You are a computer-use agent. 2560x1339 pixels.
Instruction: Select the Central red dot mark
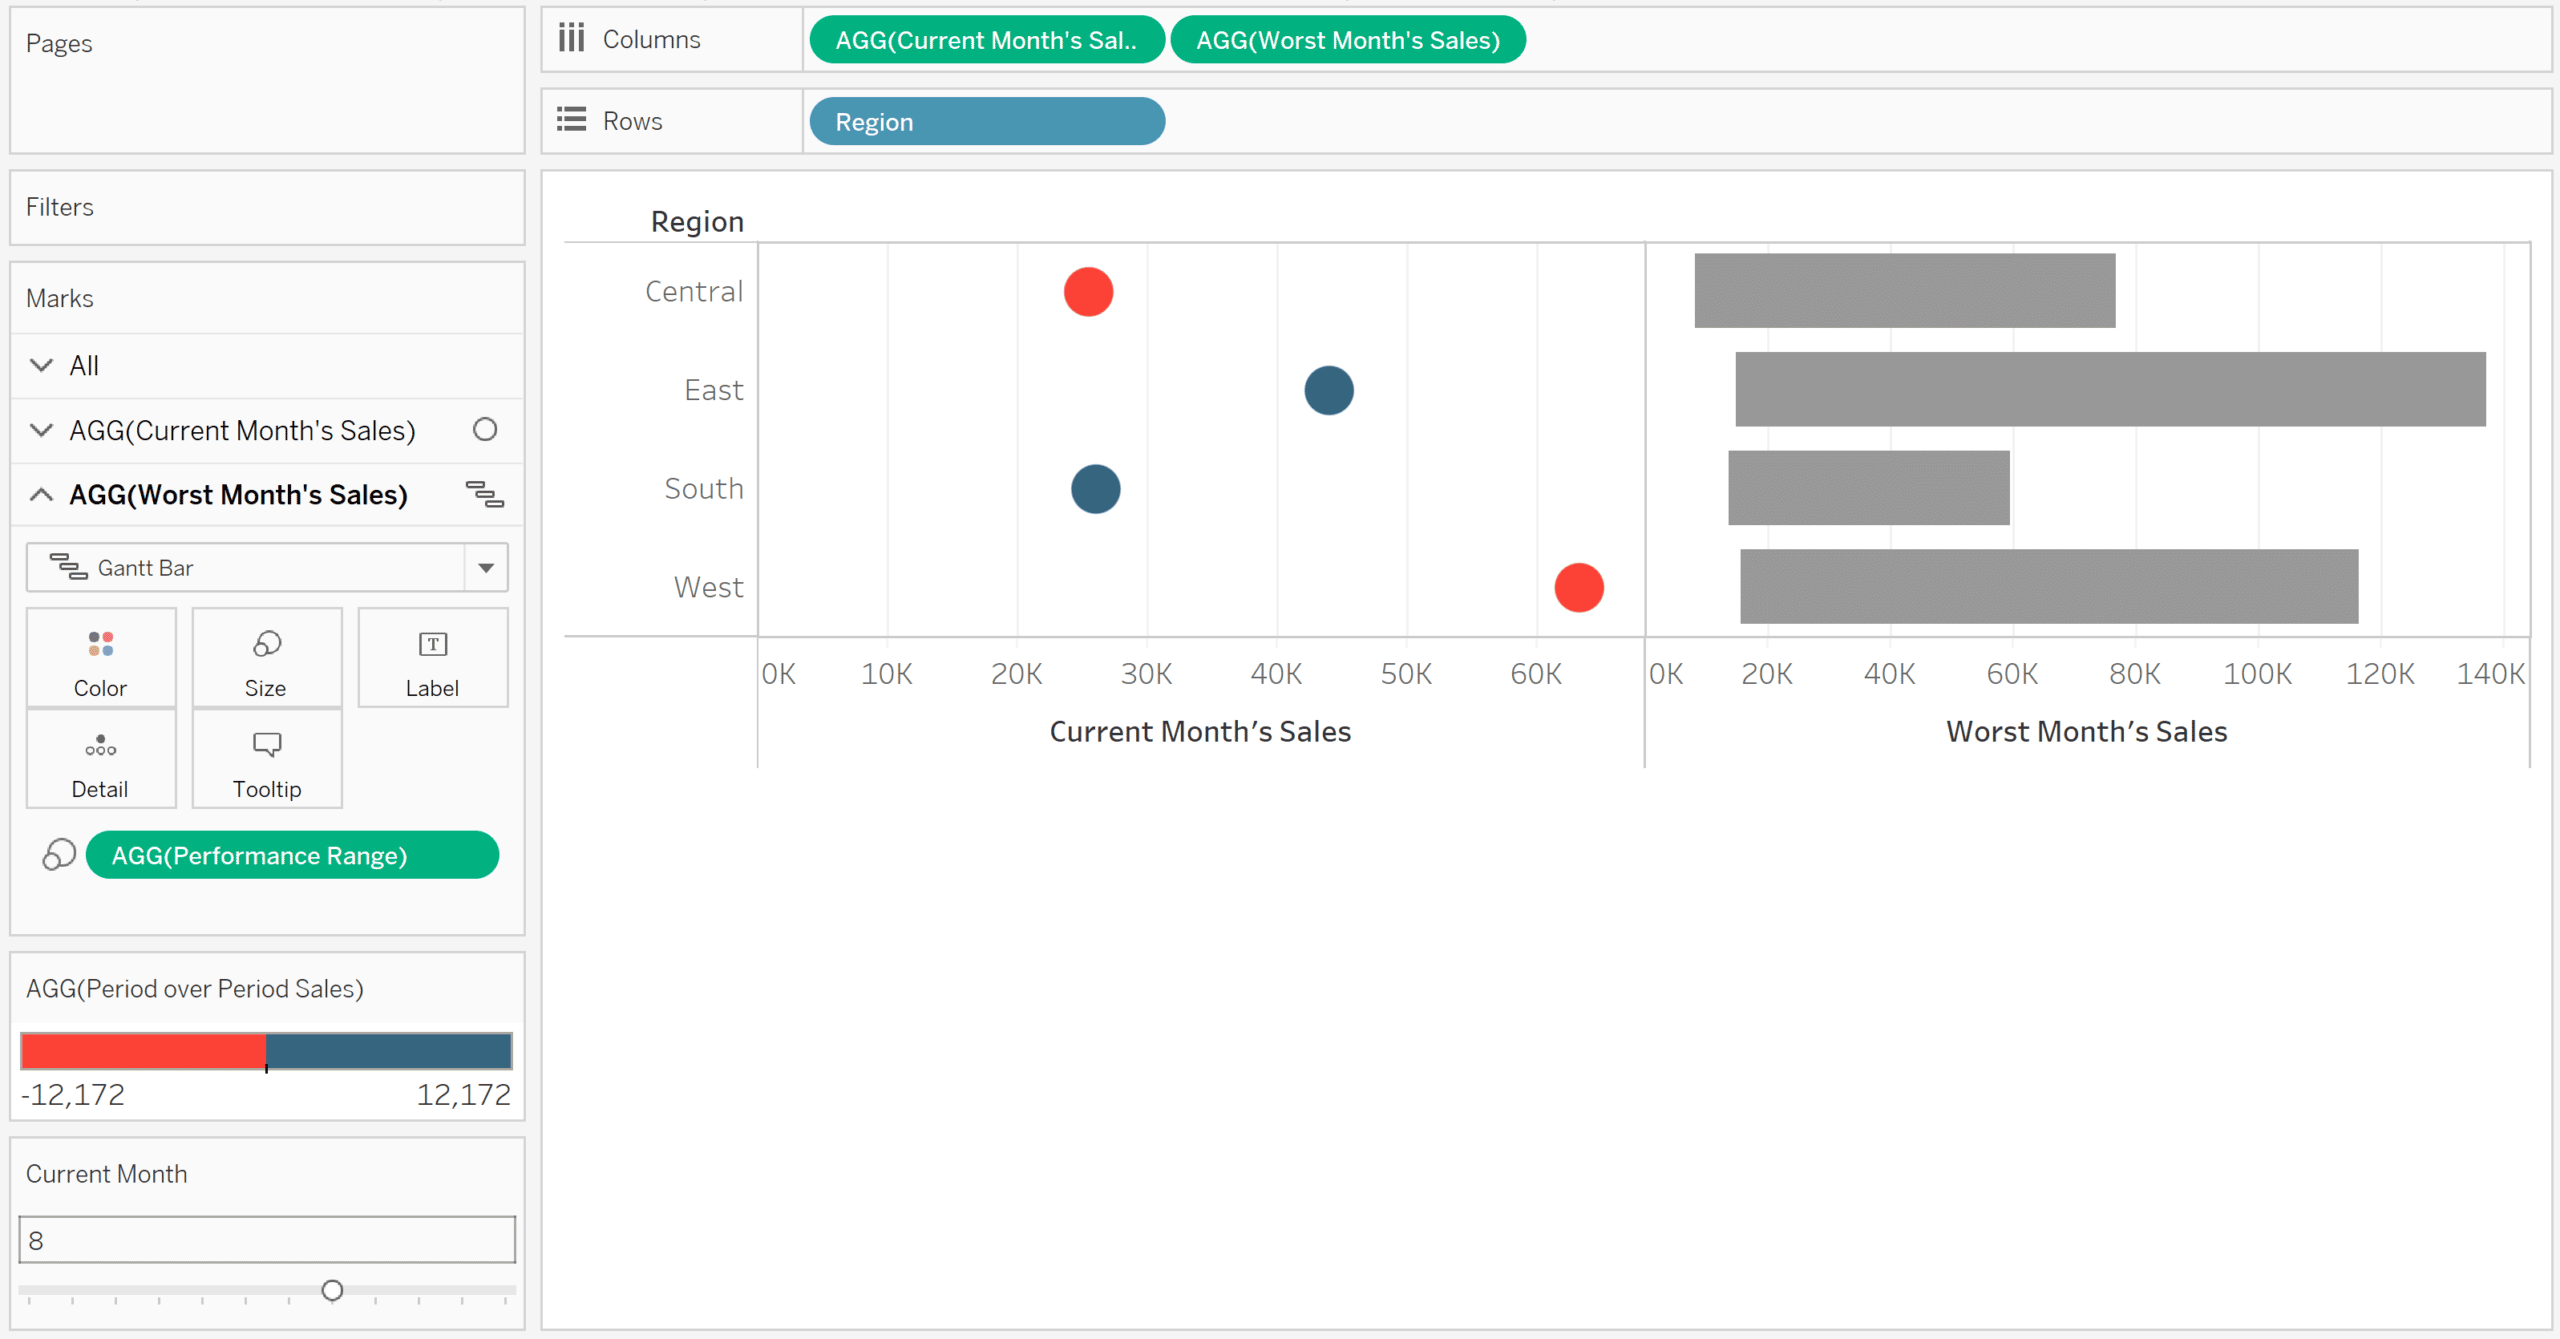click(x=1088, y=292)
